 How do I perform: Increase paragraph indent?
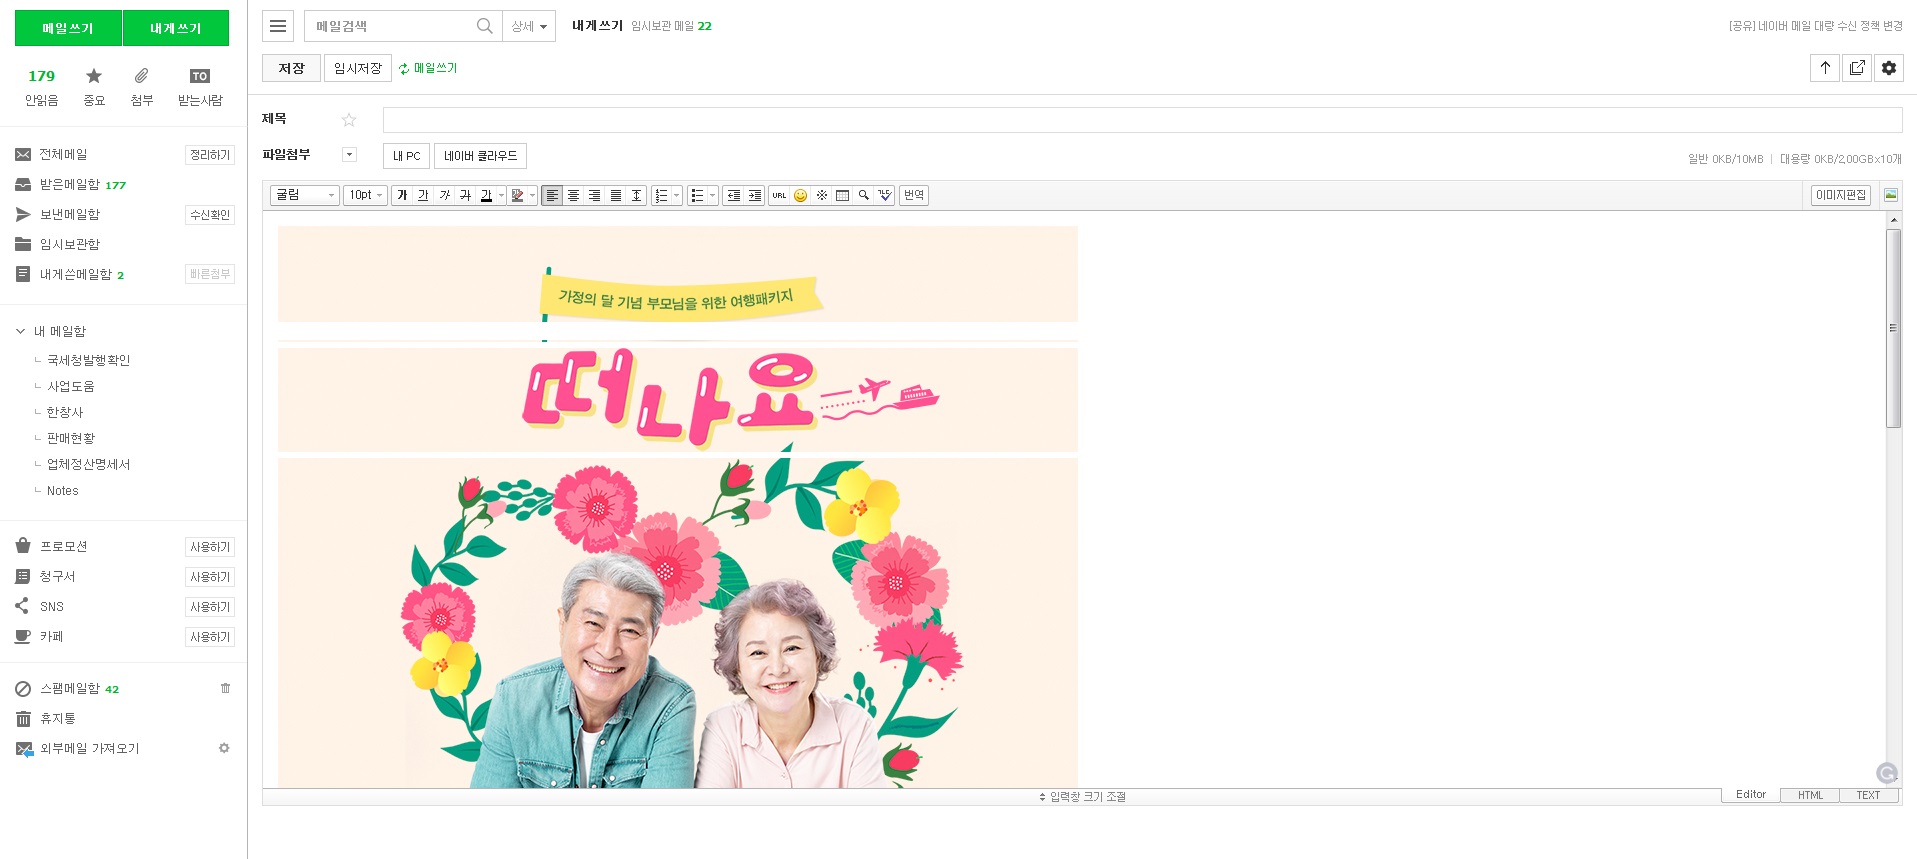[x=754, y=195]
